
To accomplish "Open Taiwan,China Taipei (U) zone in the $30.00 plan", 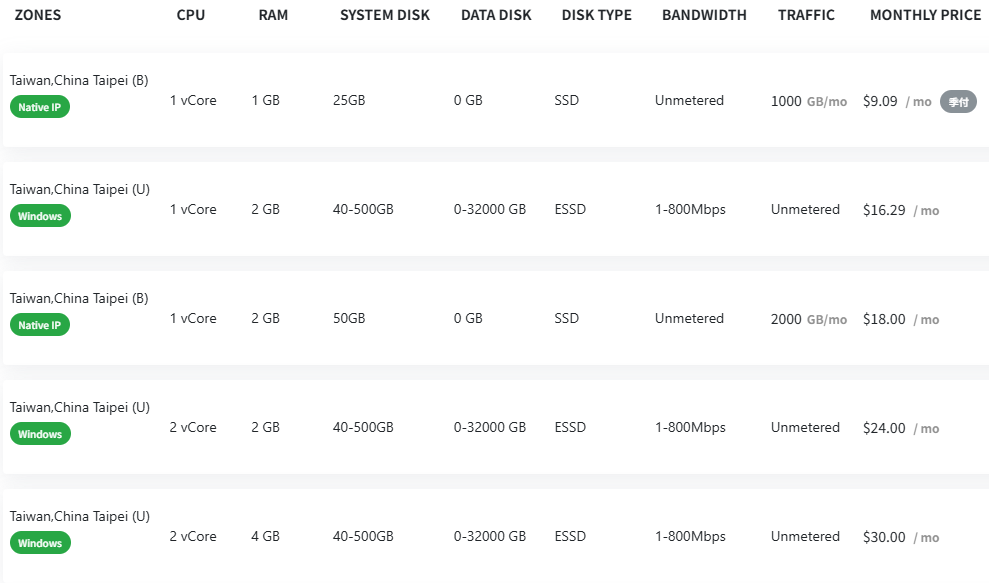I will (79, 516).
